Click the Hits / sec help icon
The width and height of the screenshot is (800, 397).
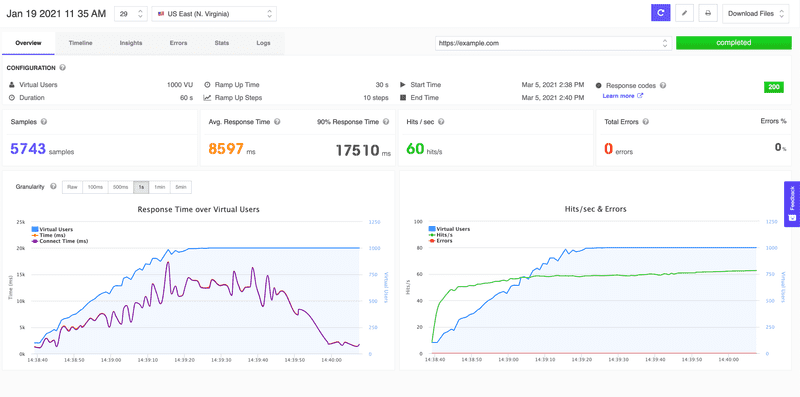pyautogui.click(x=441, y=121)
